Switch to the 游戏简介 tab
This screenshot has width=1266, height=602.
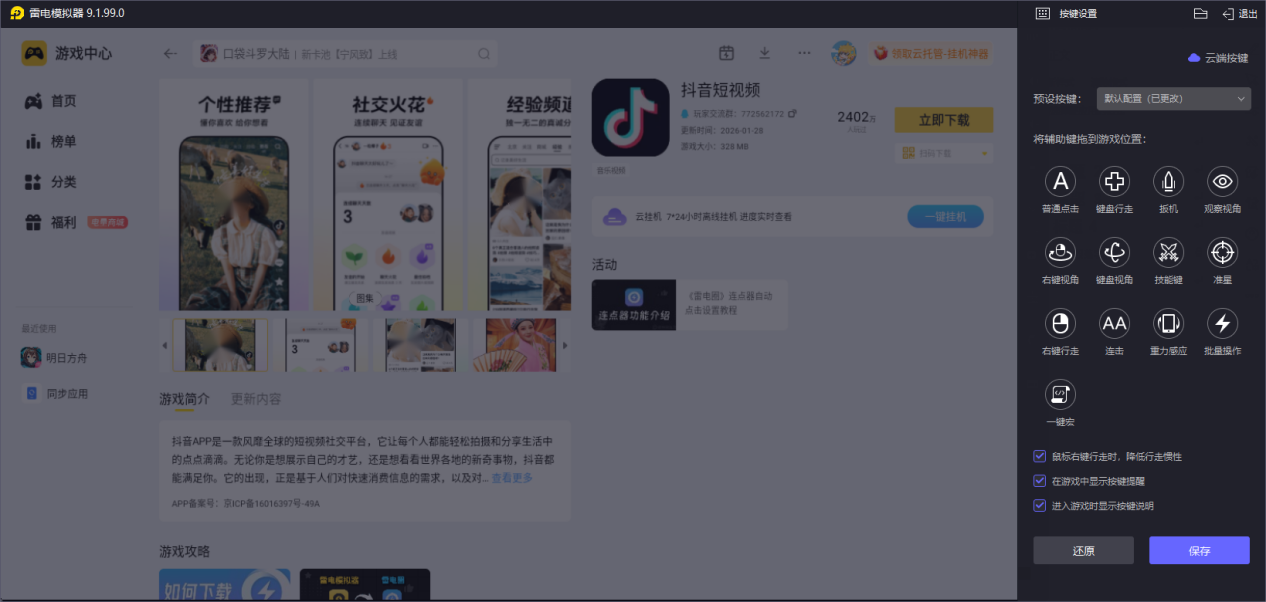(185, 399)
